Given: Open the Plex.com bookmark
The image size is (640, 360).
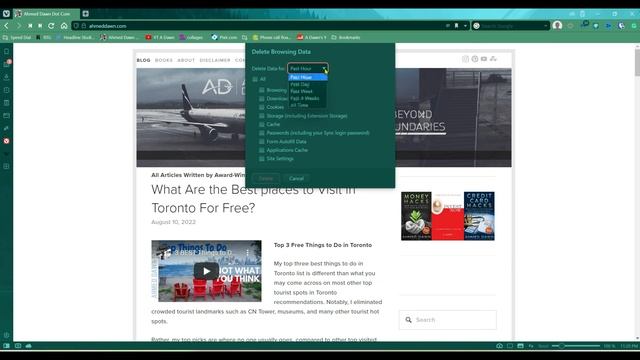Looking at the screenshot, I should pyautogui.click(x=224, y=37).
